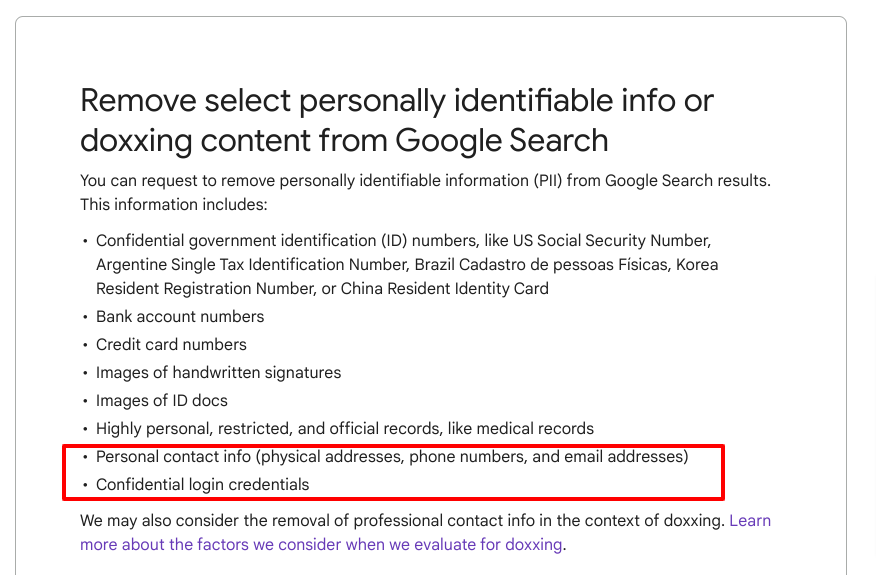Click "Images of handwritten signatures" list item
The image size is (876, 575).
click(x=218, y=373)
